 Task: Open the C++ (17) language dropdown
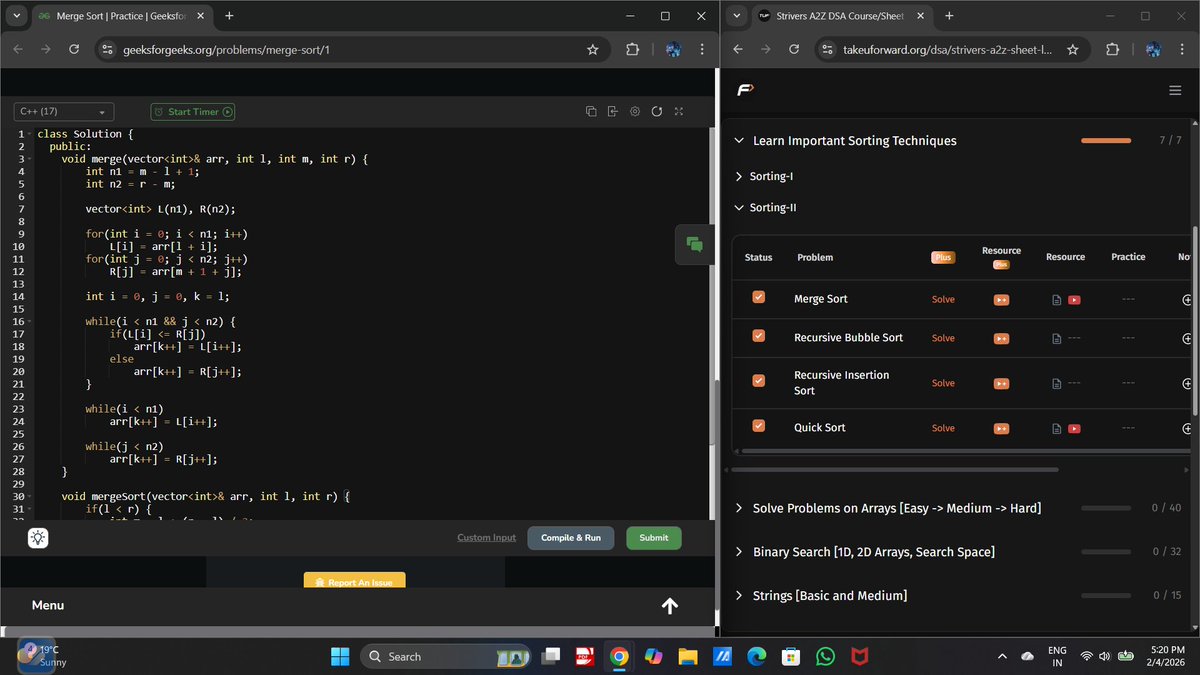tap(64, 112)
